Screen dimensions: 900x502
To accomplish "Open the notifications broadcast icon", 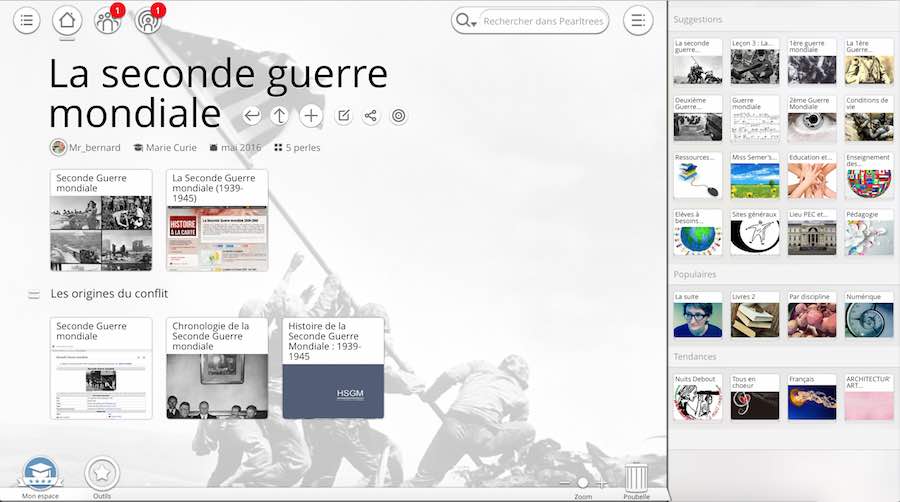I will tap(148, 21).
